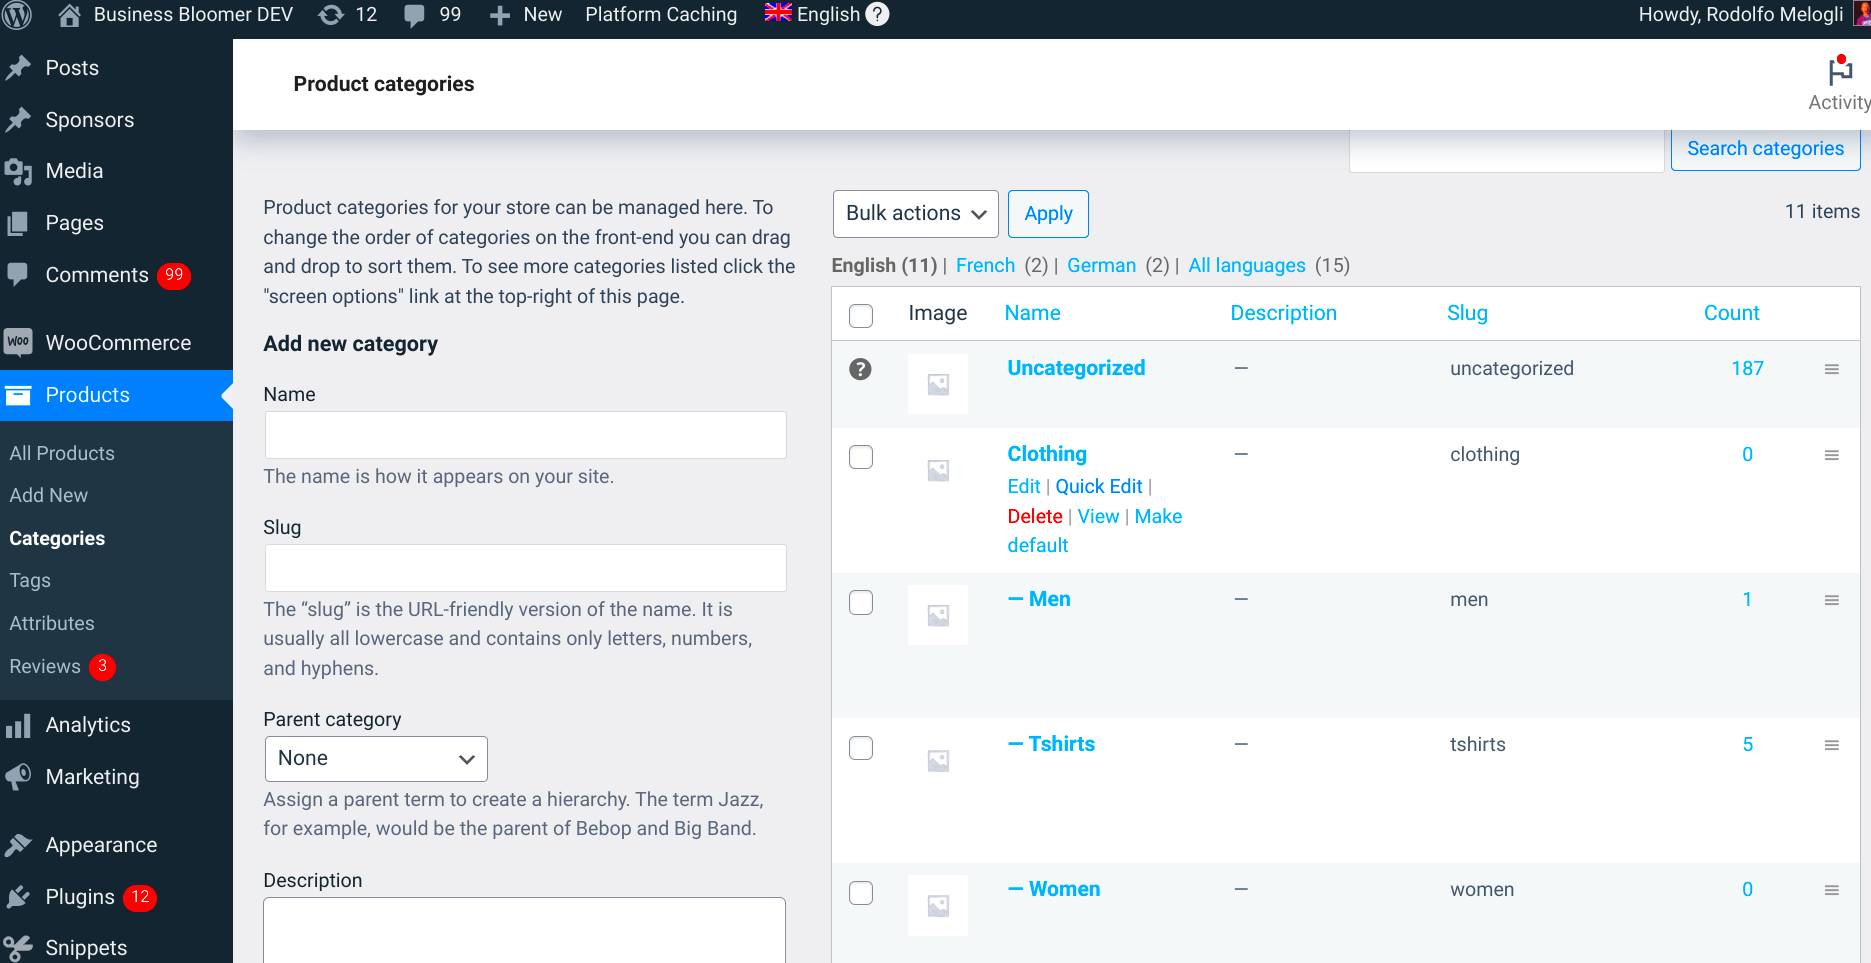Click Make default link under Clothing

coord(1095,531)
